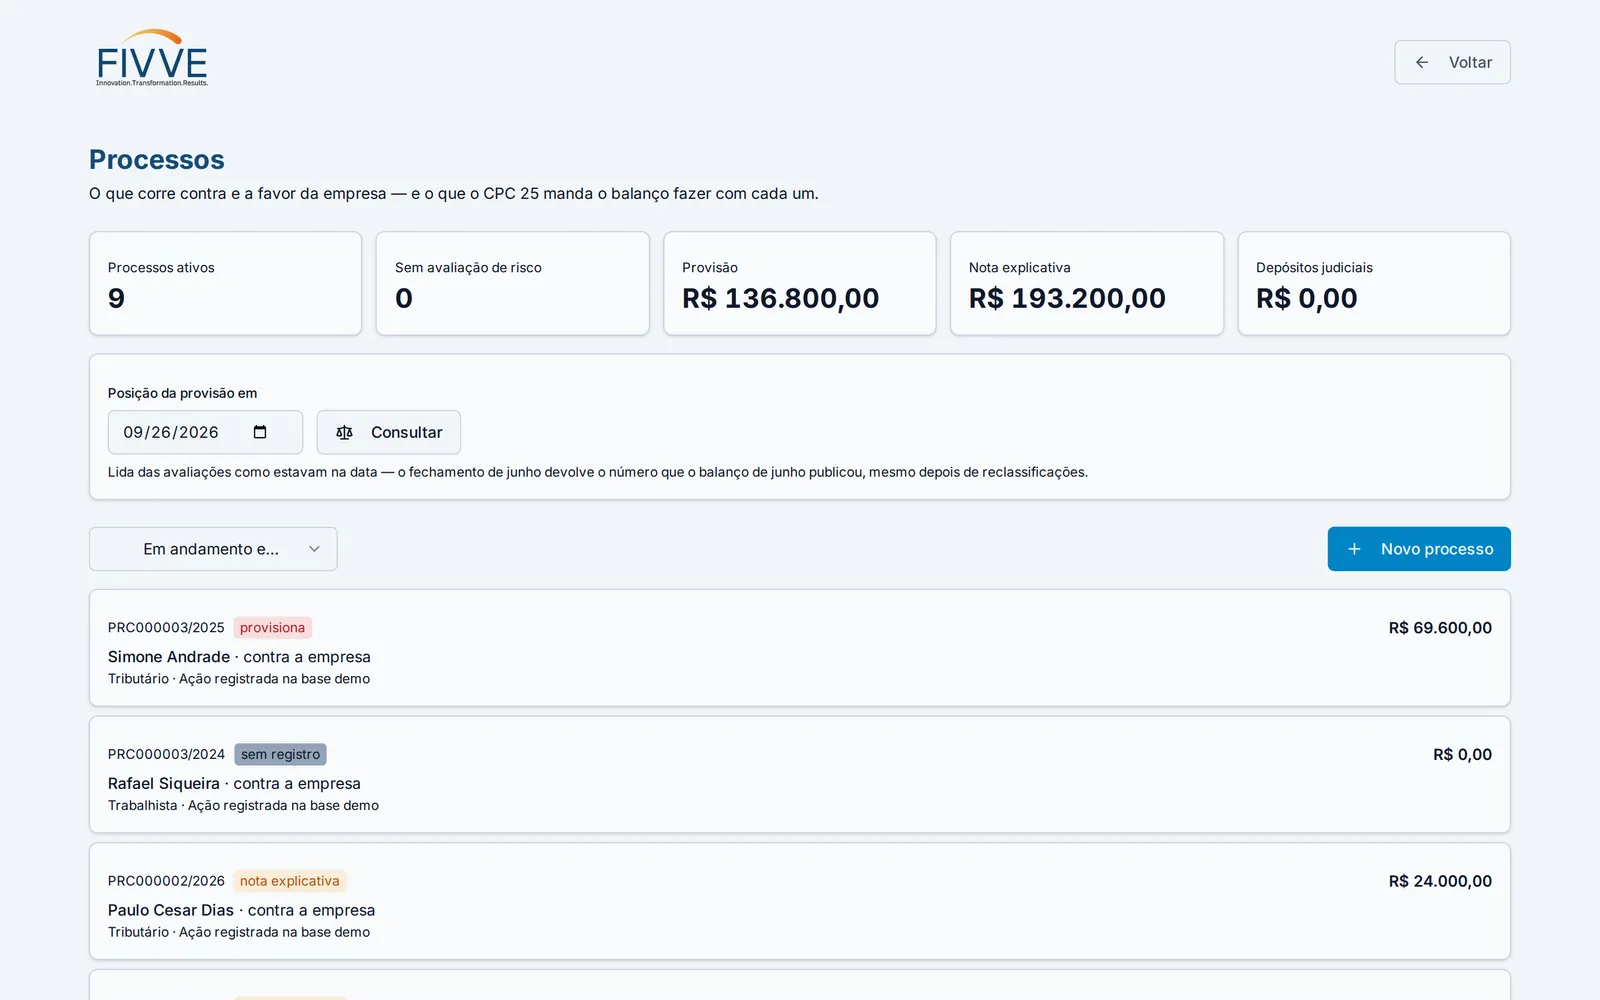
Task: Click the 'sem registro' status badge
Action: click(280, 755)
